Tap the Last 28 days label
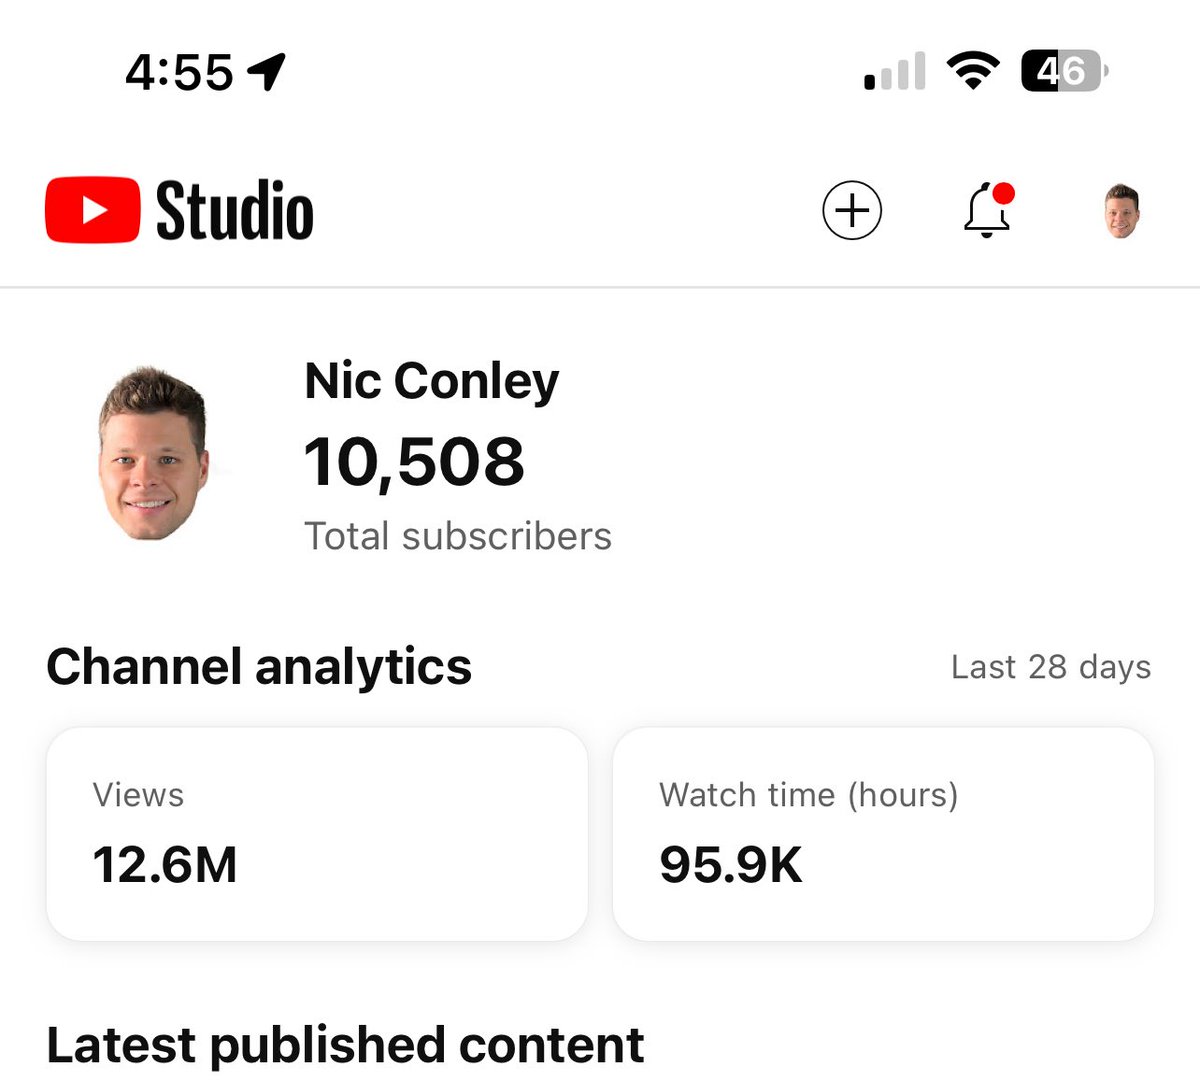This screenshot has width=1200, height=1081. 1051,667
